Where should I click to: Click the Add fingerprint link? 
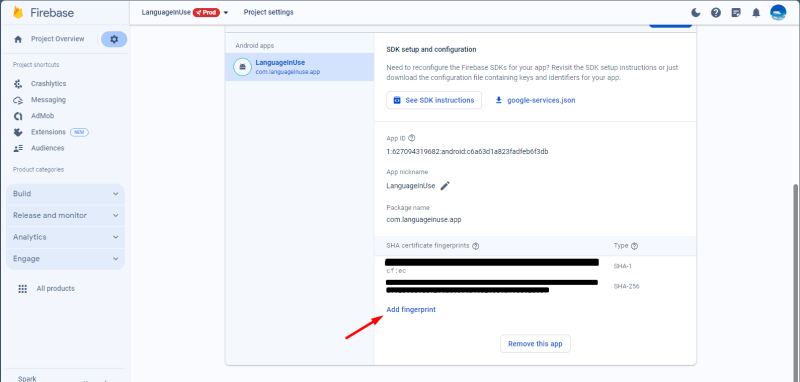(411, 310)
